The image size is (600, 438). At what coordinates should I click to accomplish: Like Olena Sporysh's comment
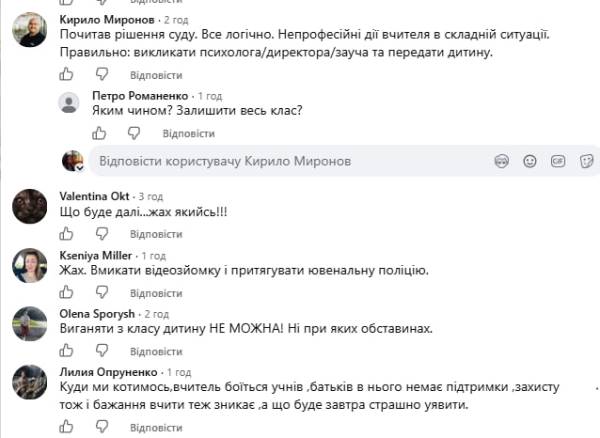pyautogui.click(x=66, y=350)
